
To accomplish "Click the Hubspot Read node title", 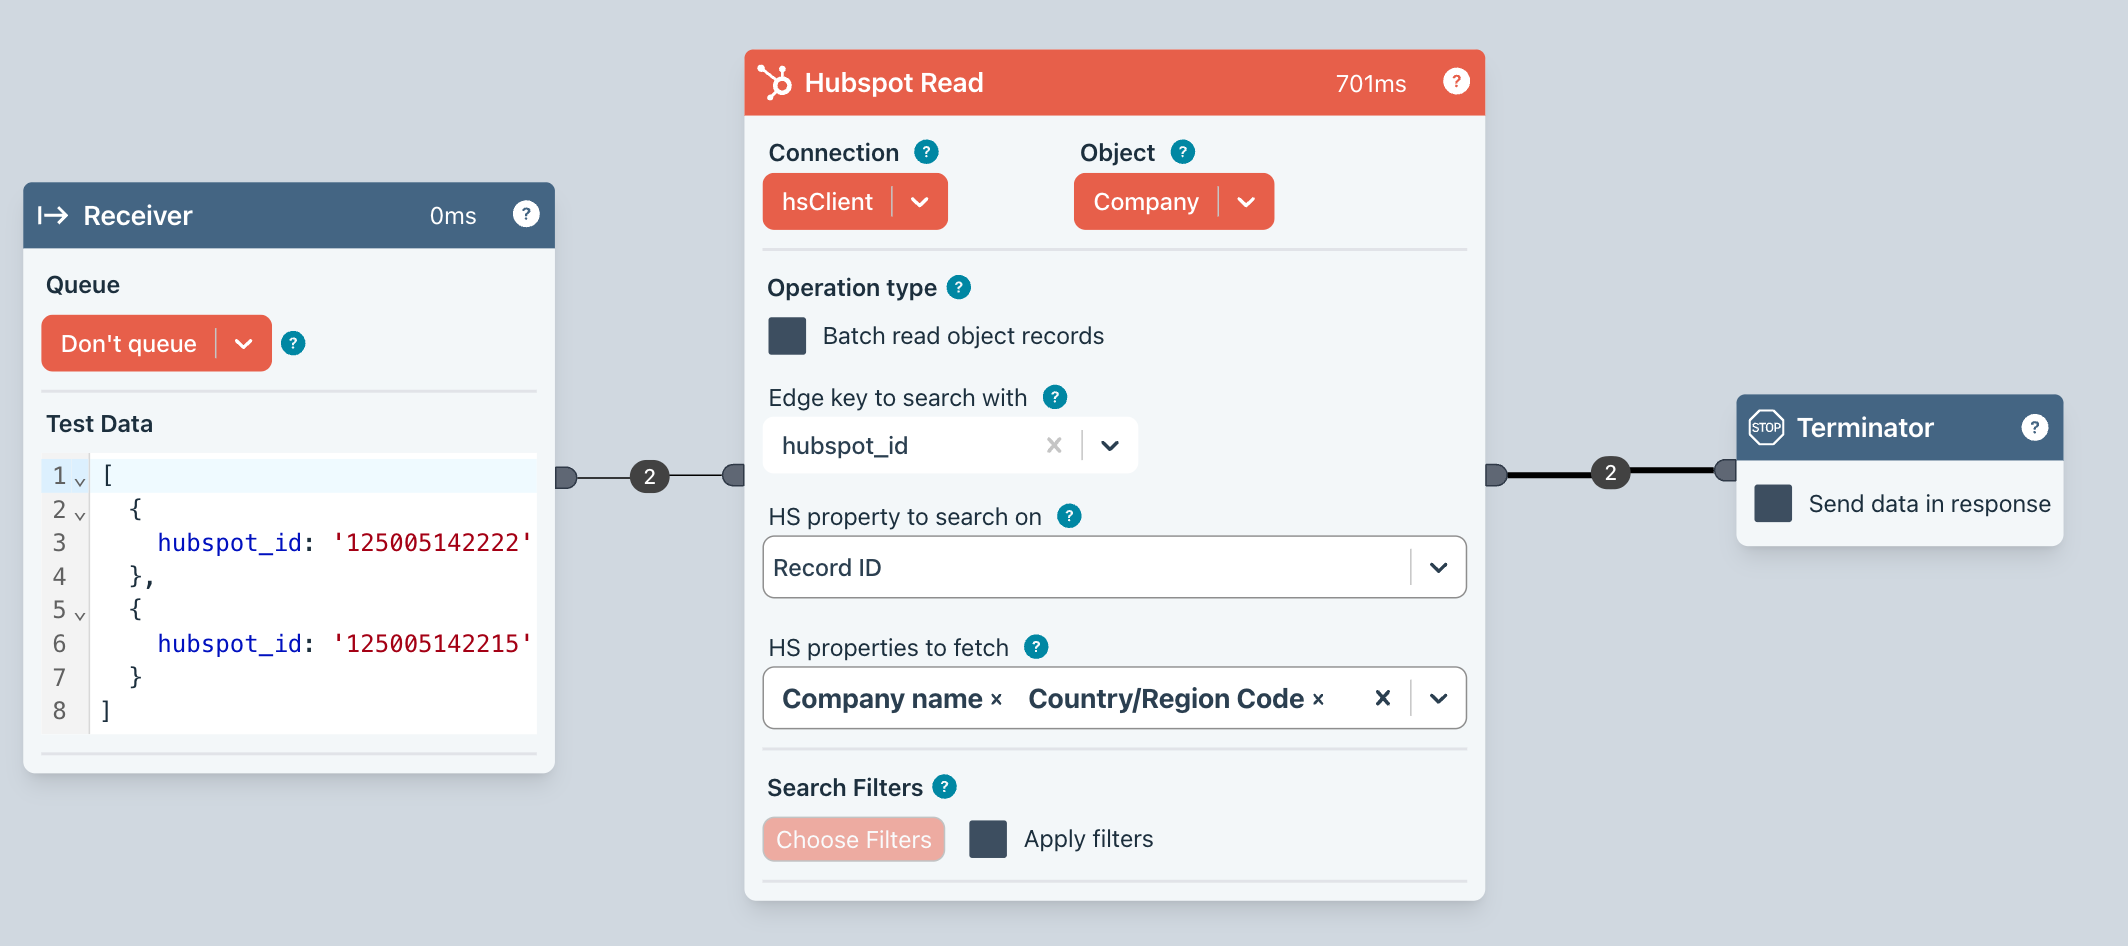I will [x=894, y=83].
